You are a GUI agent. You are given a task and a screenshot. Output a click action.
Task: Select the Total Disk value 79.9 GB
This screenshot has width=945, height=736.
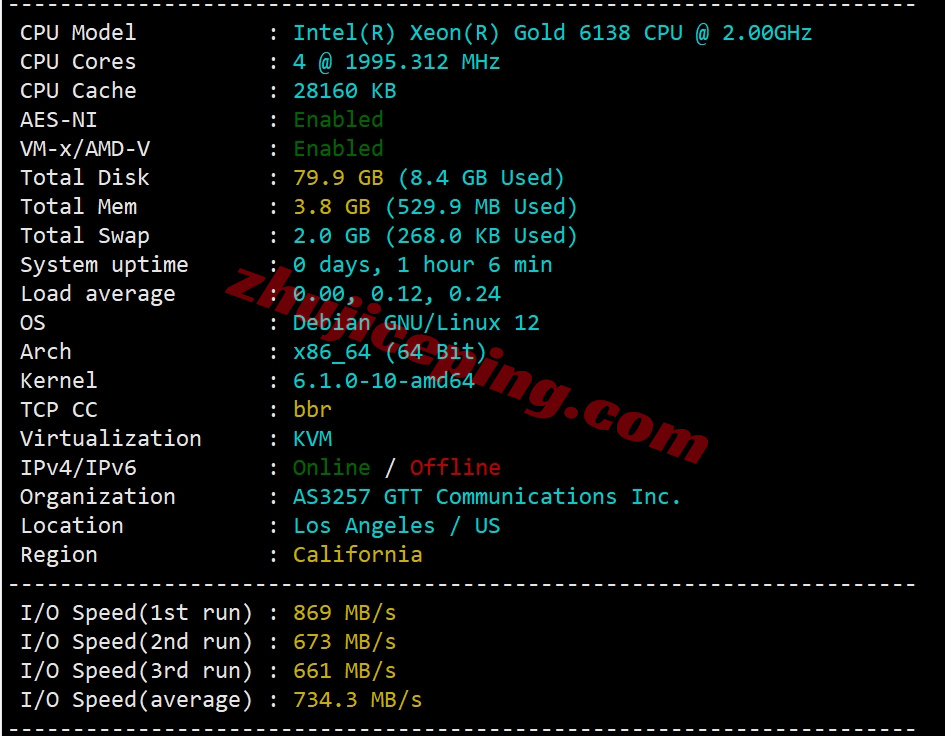point(338,178)
